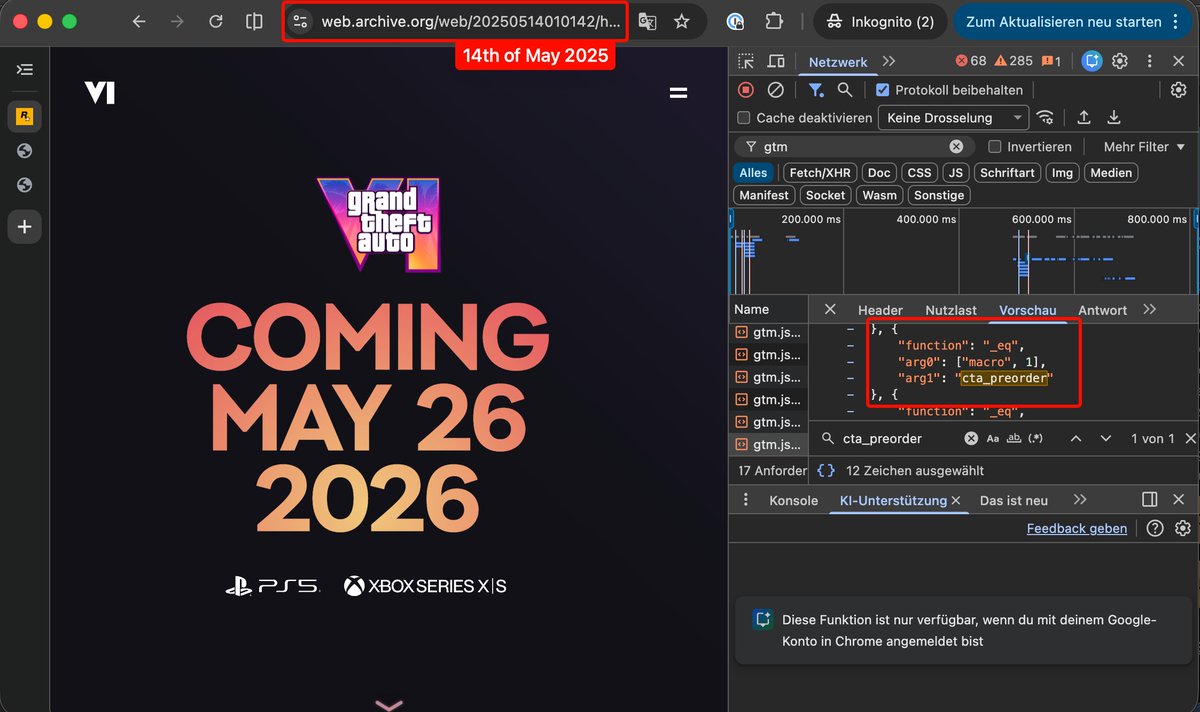Close the request details pane

pyautogui.click(x=829, y=309)
